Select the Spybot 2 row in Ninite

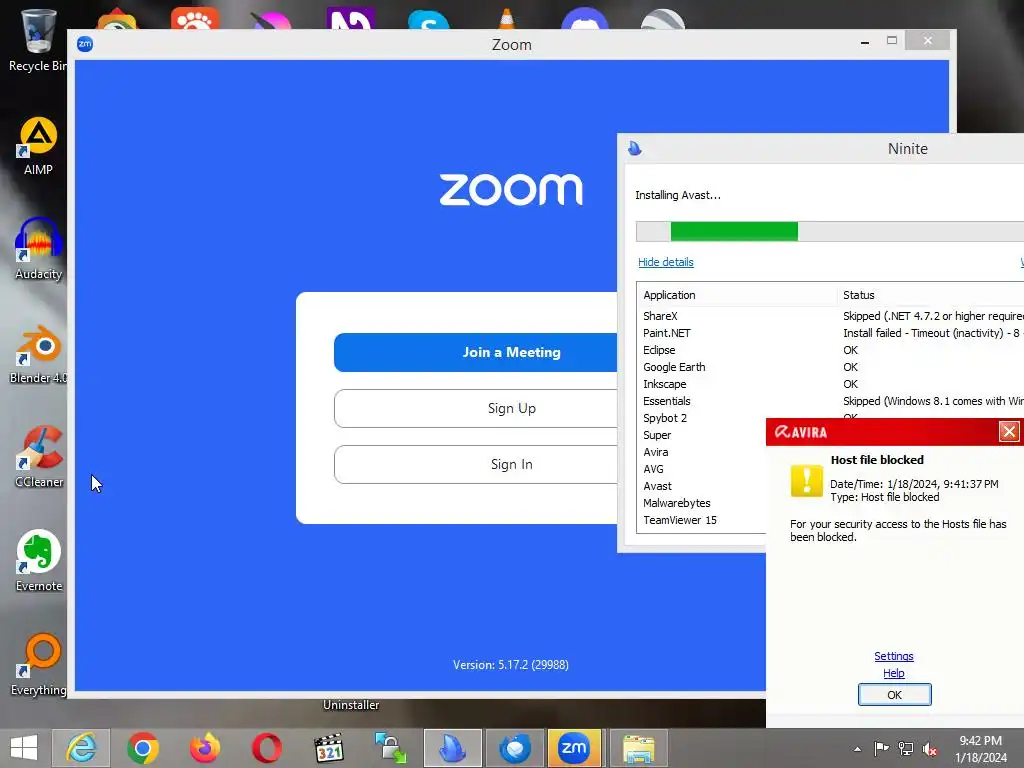(701, 418)
